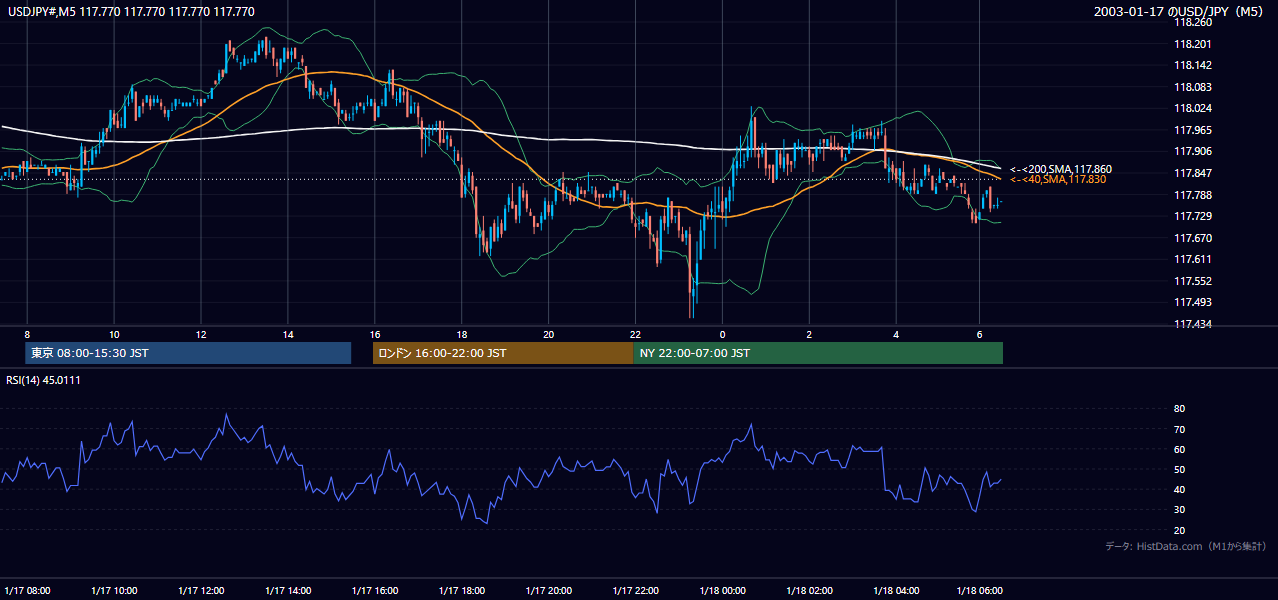Click price level 118.083 on the axis
The height and width of the screenshot is (600, 1278).
coord(1192,87)
